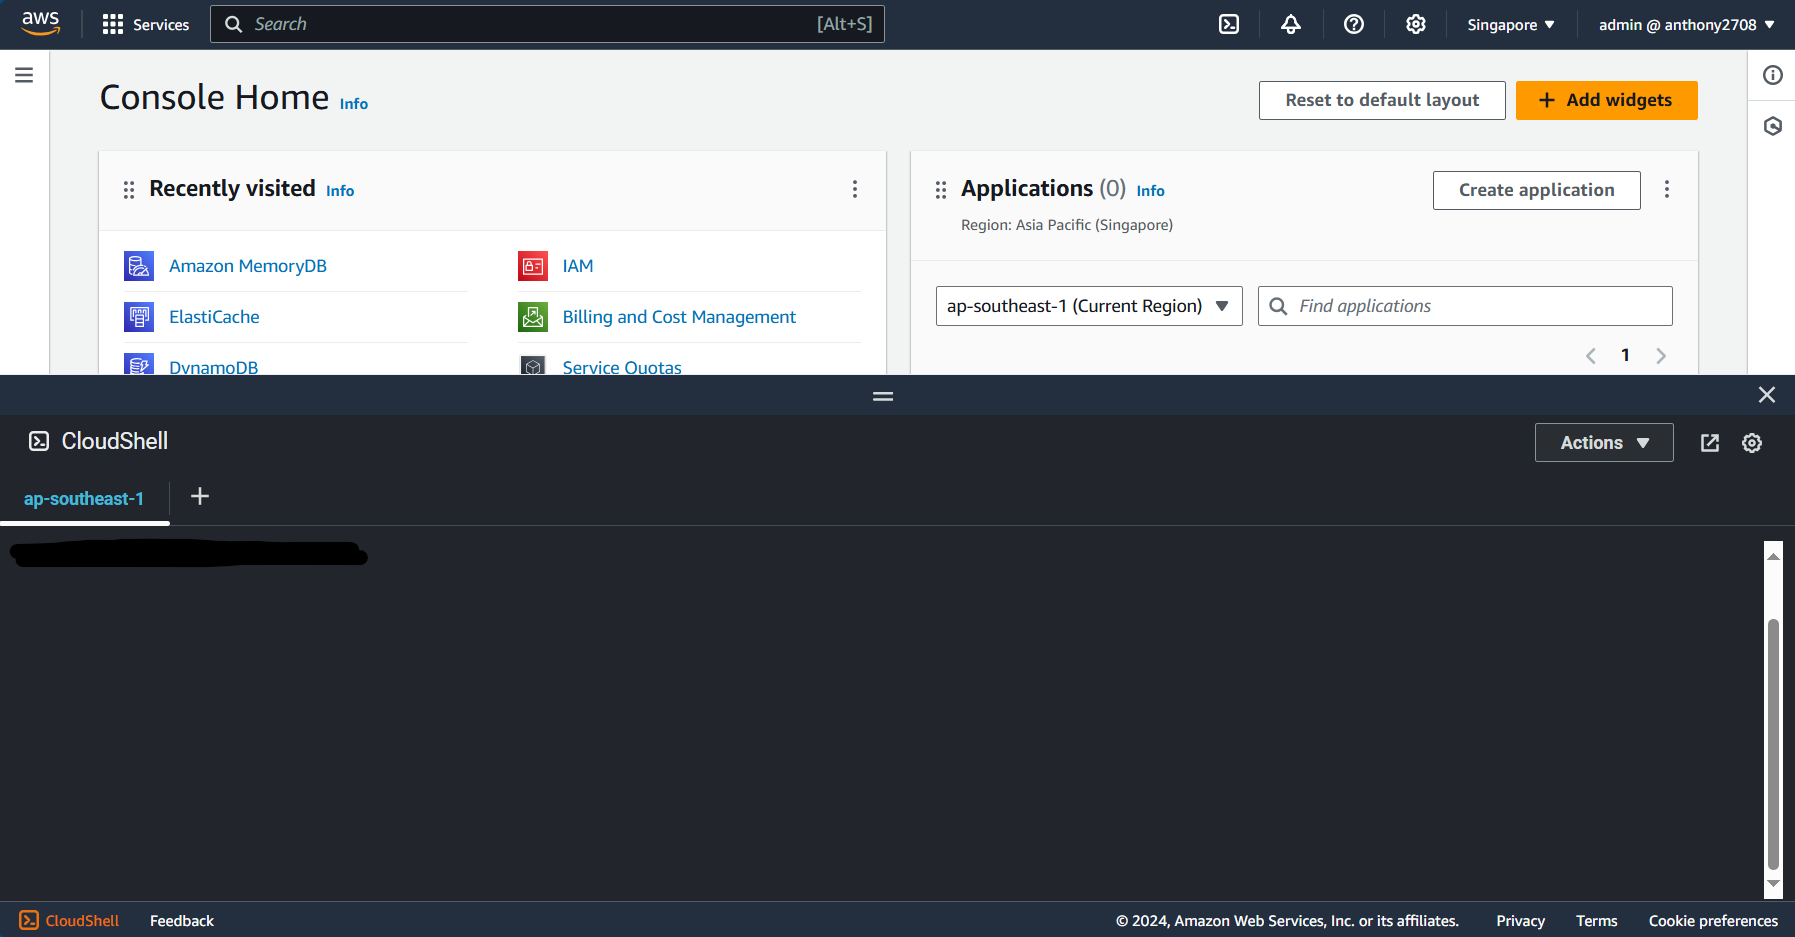Viewport: 1795px width, 937px height.
Task: Select the ap-southeast-1 CloudShell tab
Action: [x=84, y=499]
